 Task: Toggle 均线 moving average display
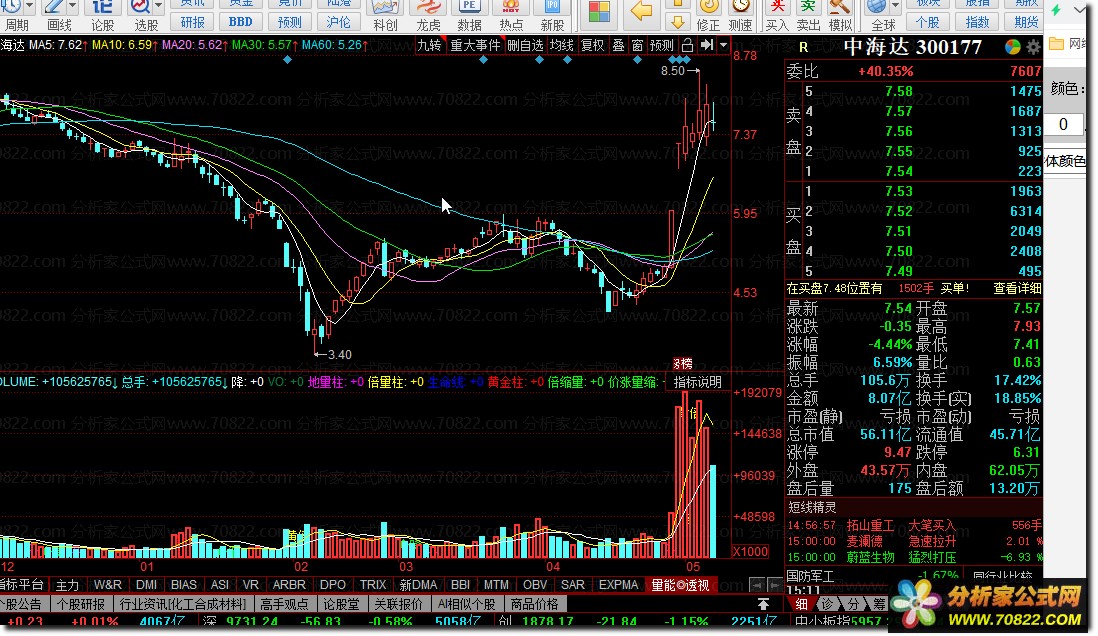pyautogui.click(x=562, y=45)
